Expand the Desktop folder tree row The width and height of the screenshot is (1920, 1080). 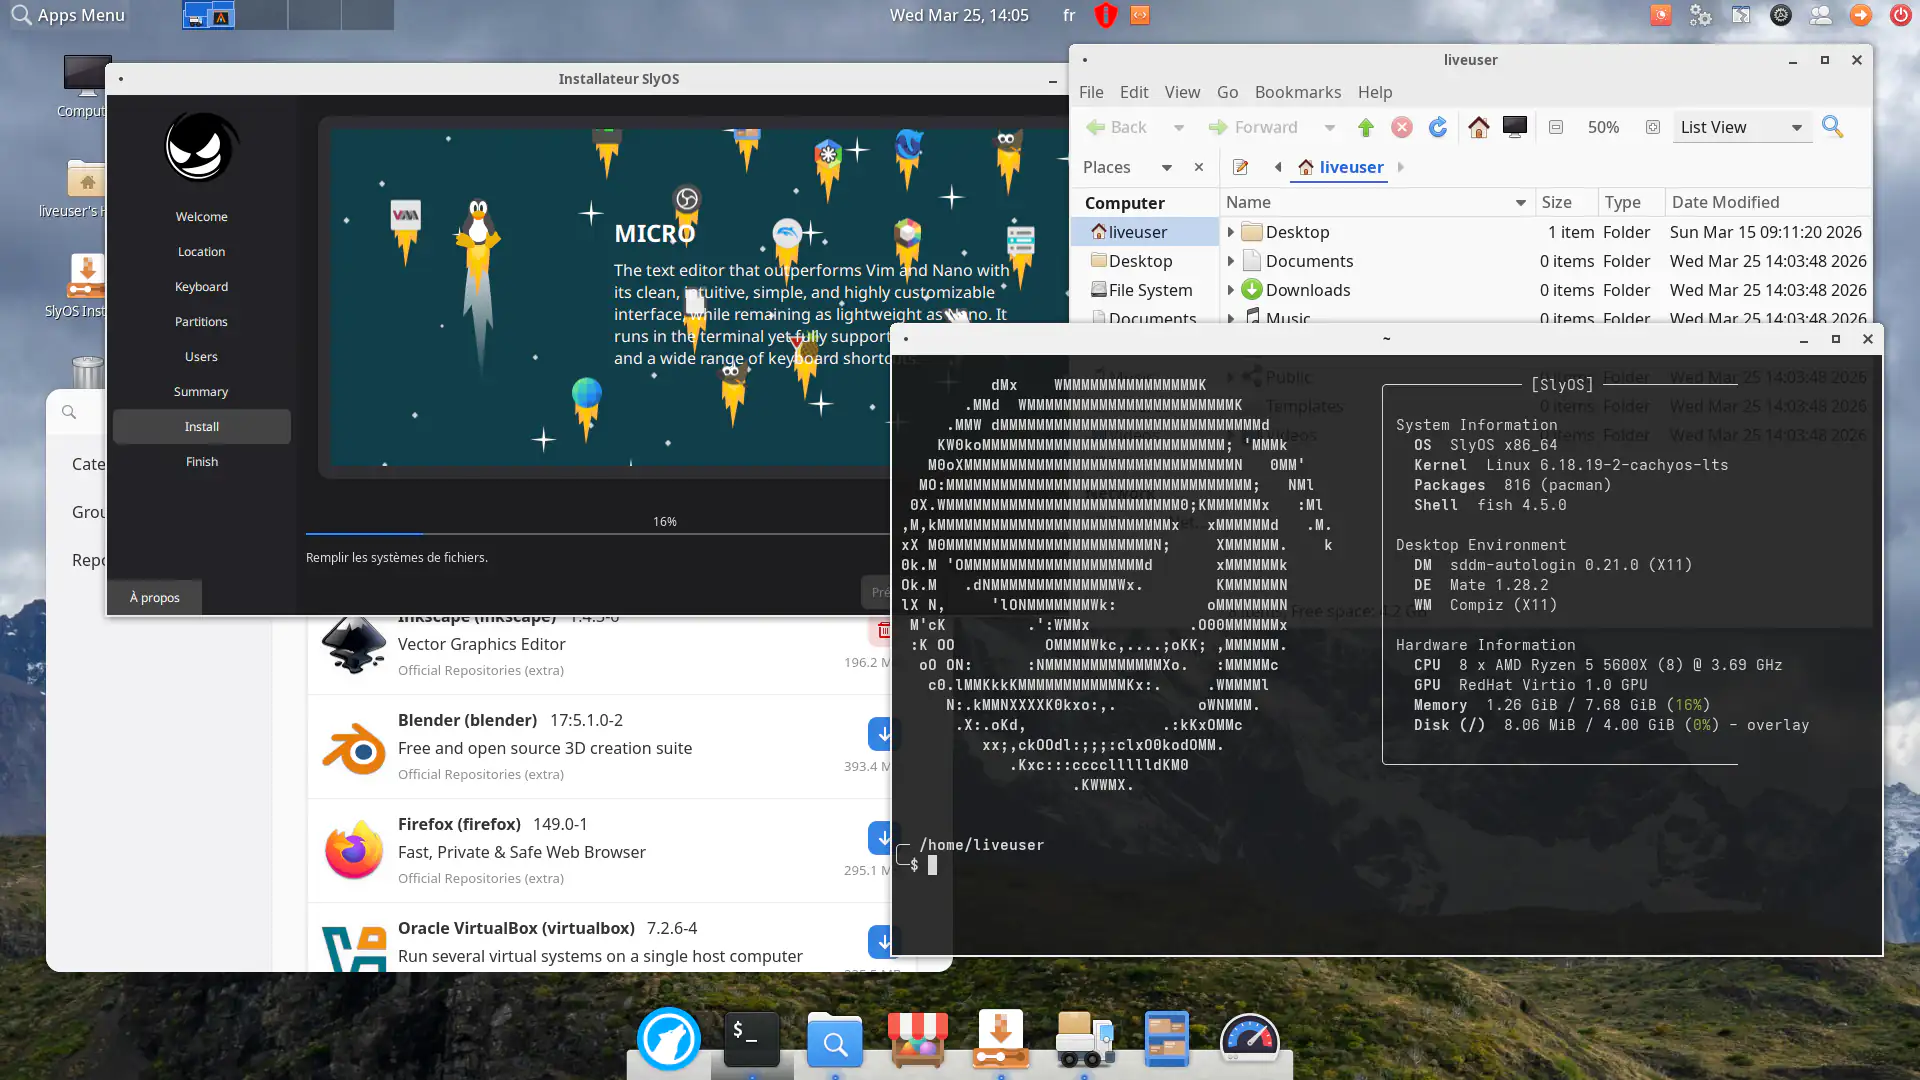tap(1231, 232)
